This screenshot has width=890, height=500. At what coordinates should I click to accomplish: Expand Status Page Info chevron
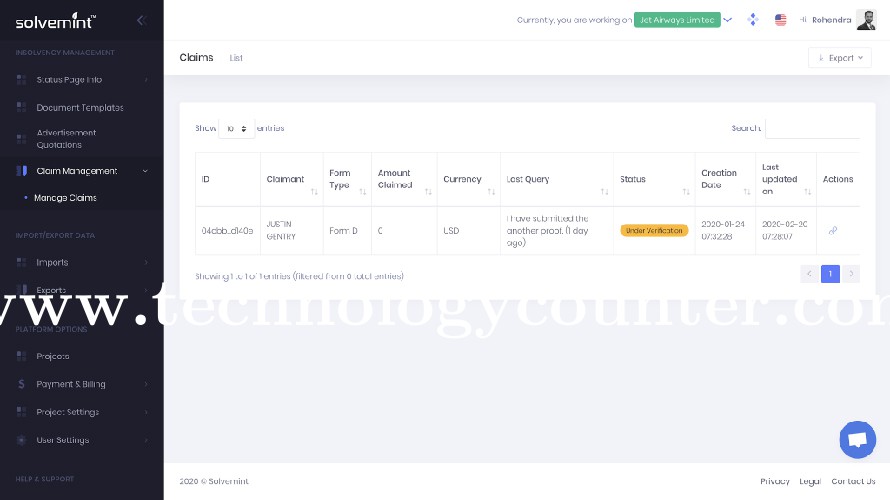[x=146, y=79]
